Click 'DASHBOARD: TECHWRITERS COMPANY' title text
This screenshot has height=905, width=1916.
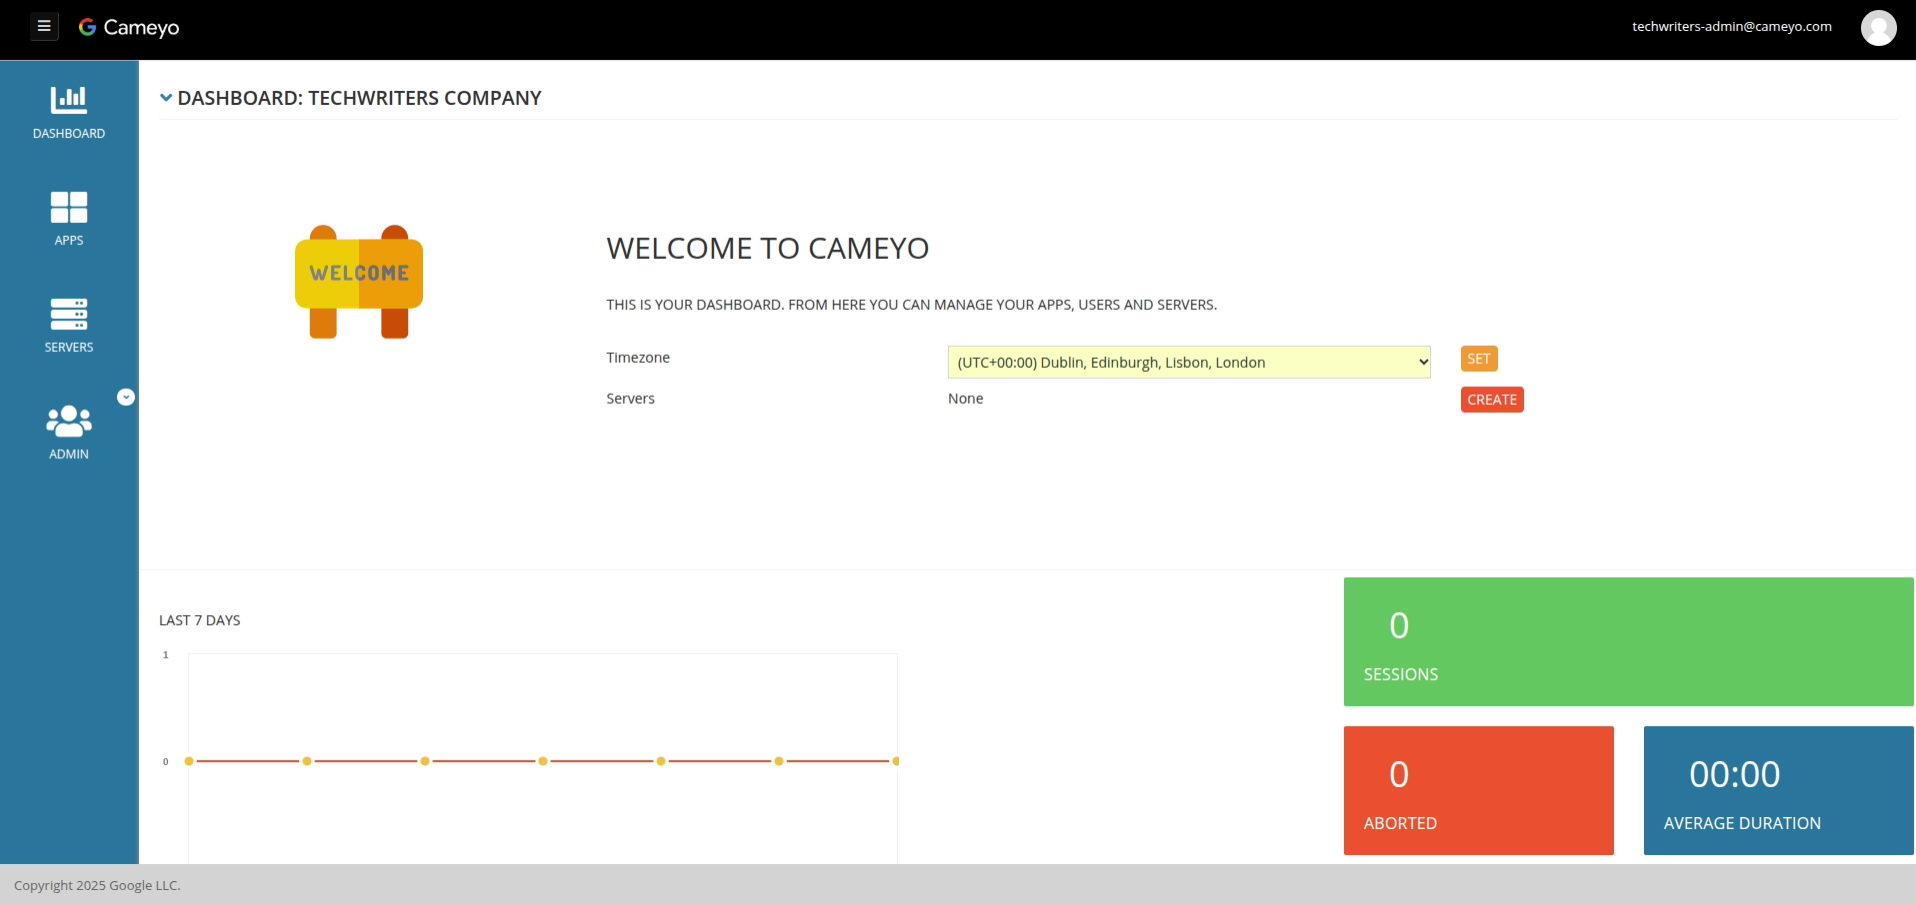coord(360,98)
